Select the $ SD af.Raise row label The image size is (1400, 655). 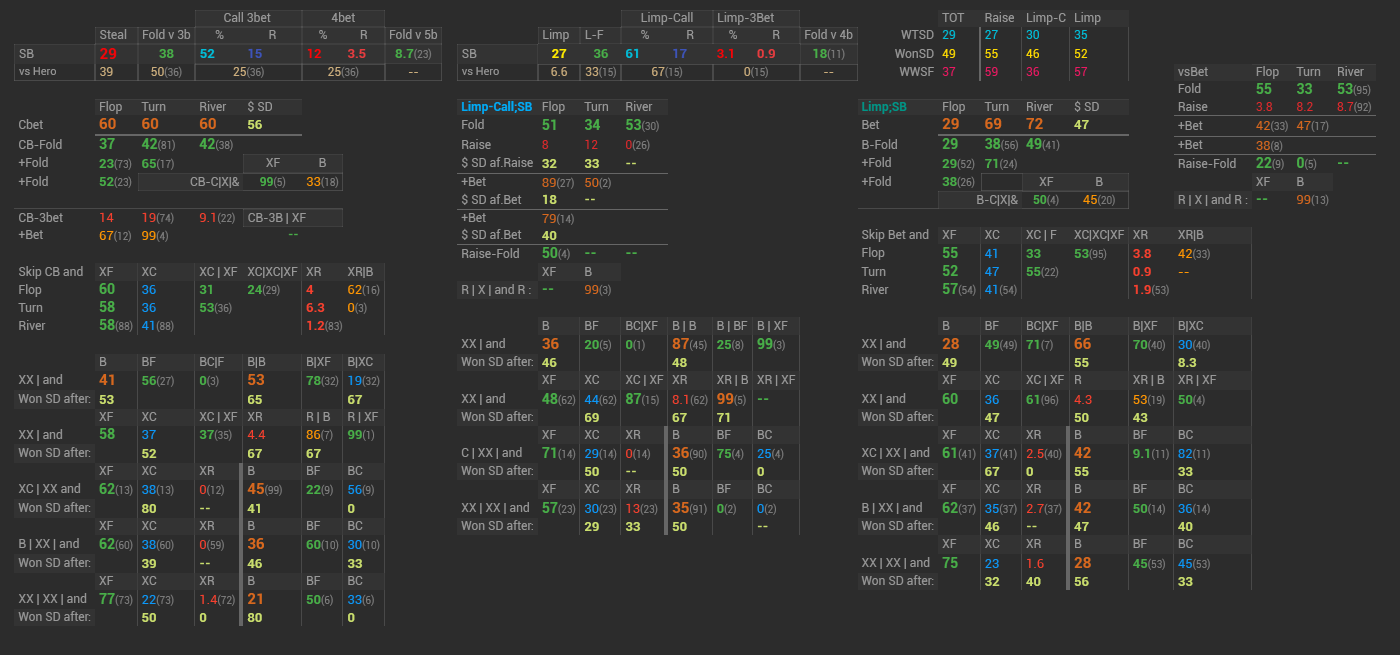pos(499,163)
